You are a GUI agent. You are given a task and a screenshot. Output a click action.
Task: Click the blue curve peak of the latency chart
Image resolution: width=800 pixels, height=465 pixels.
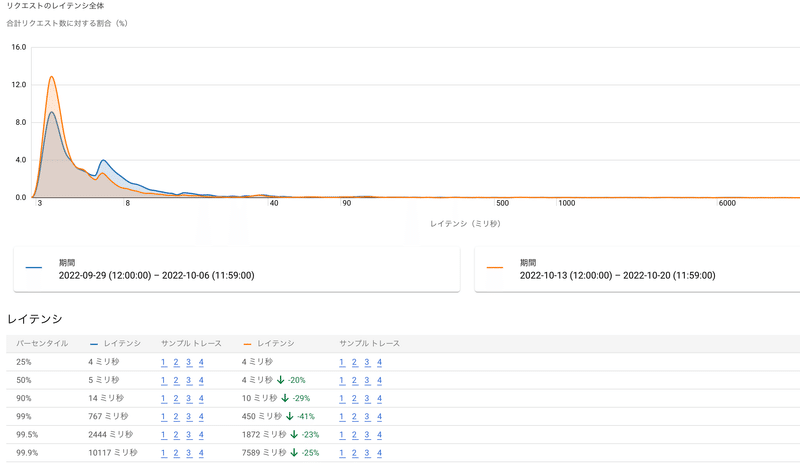coord(52,112)
